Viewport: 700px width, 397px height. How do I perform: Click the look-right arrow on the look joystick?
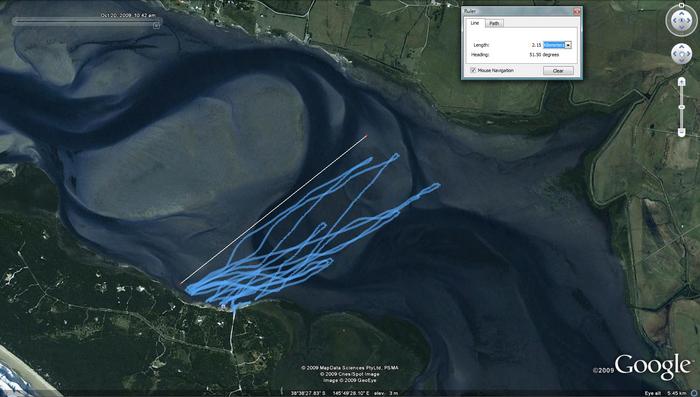688,20
